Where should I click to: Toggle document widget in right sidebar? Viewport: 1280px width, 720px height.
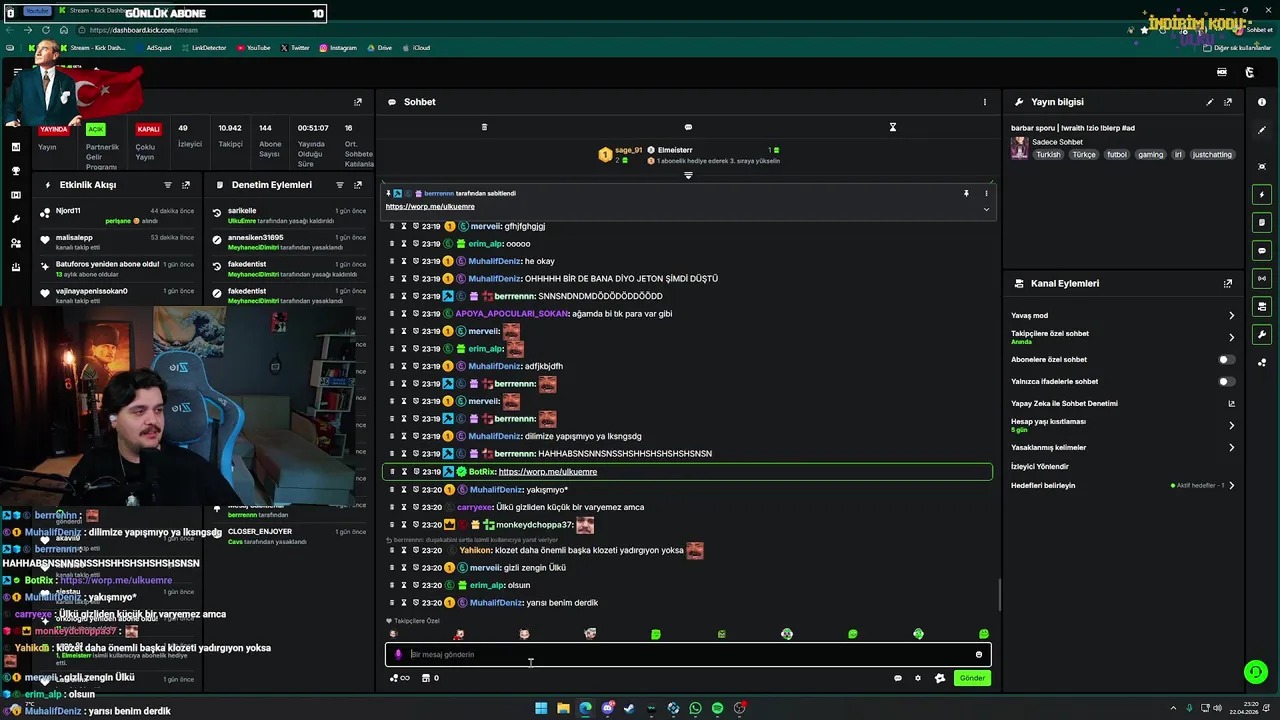1262,222
